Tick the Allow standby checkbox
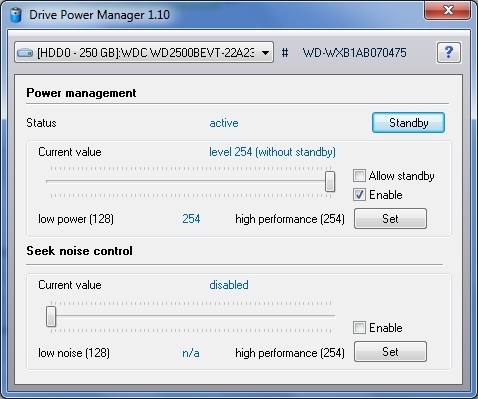Screen dimensions: 478x399 (359, 176)
